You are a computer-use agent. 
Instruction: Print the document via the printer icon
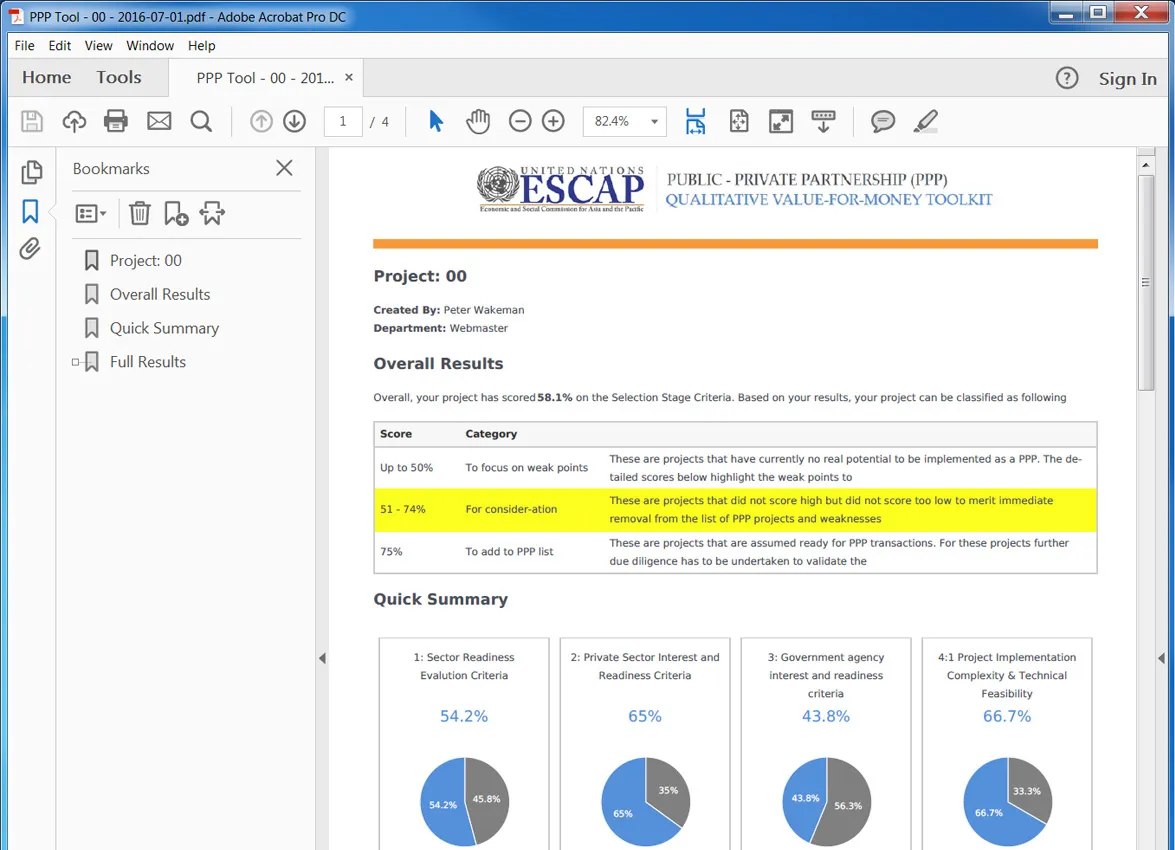tap(115, 121)
